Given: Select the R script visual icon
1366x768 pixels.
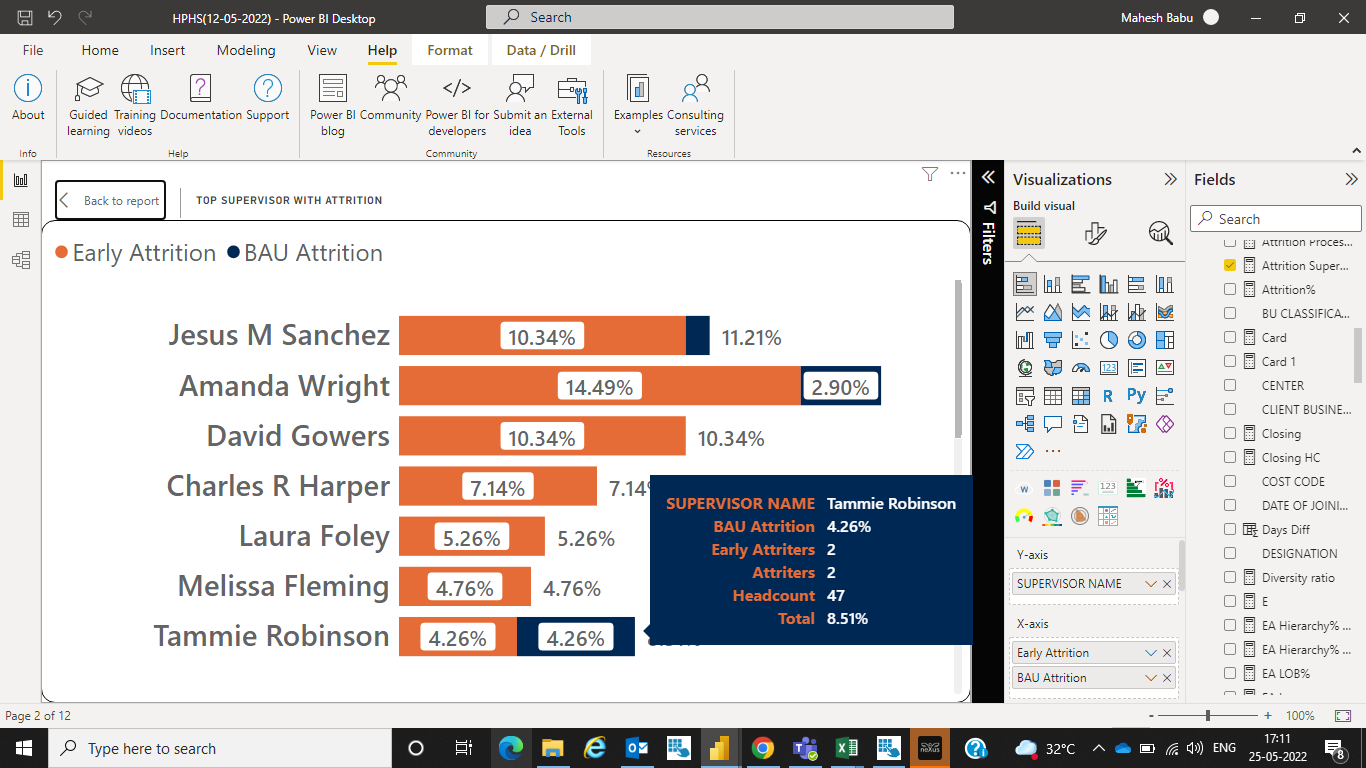Looking at the screenshot, I should (x=1108, y=396).
